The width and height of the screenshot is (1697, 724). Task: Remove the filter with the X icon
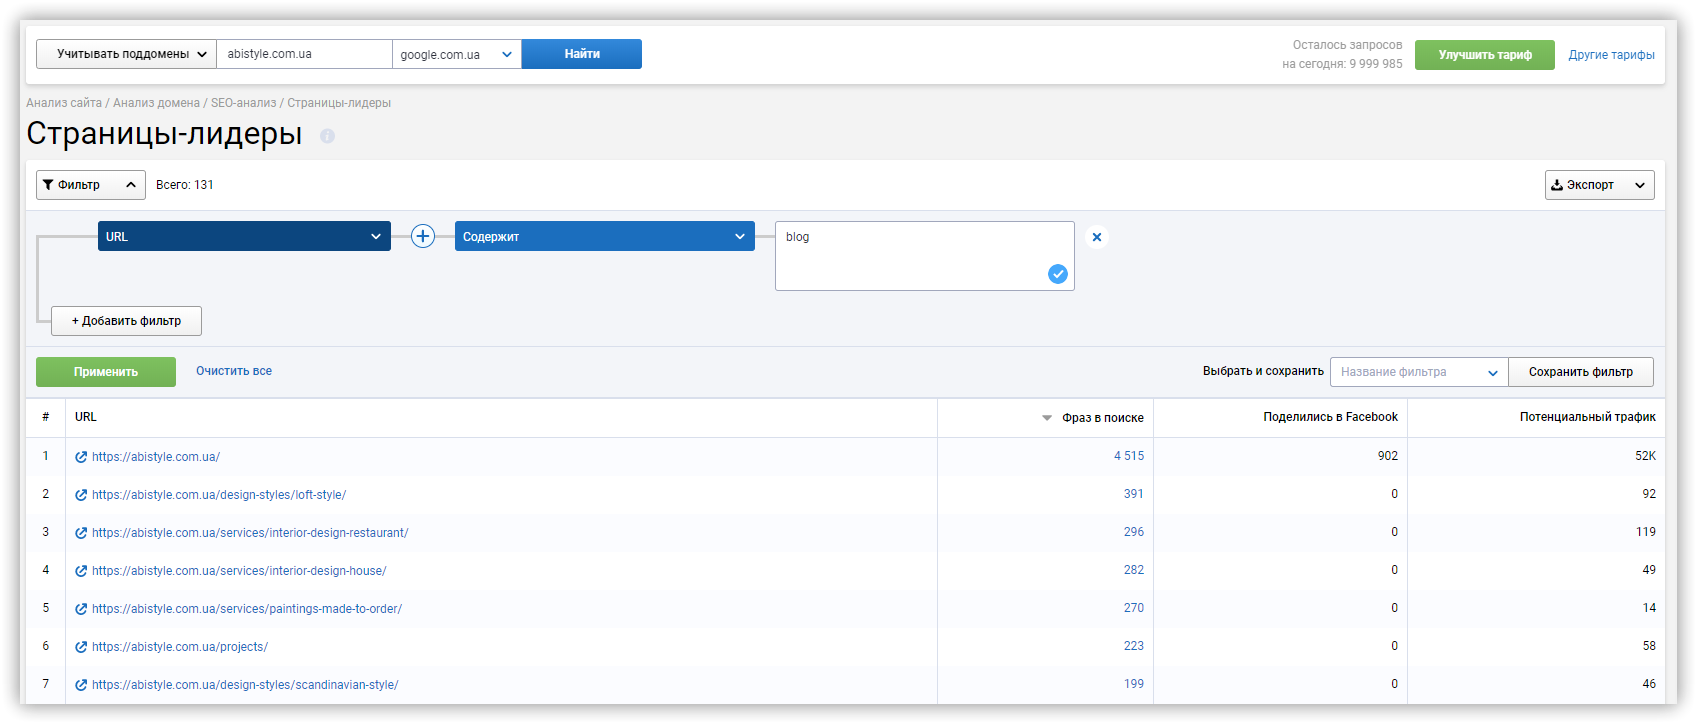[1097, 237]
